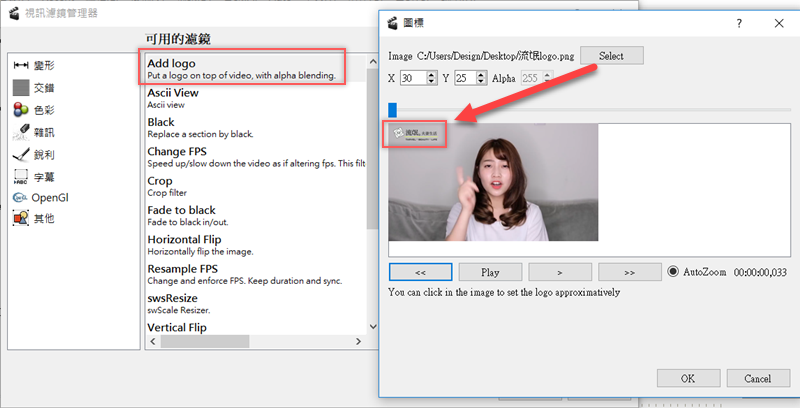
Task: Click into the X position field
Action: (413, 78)
